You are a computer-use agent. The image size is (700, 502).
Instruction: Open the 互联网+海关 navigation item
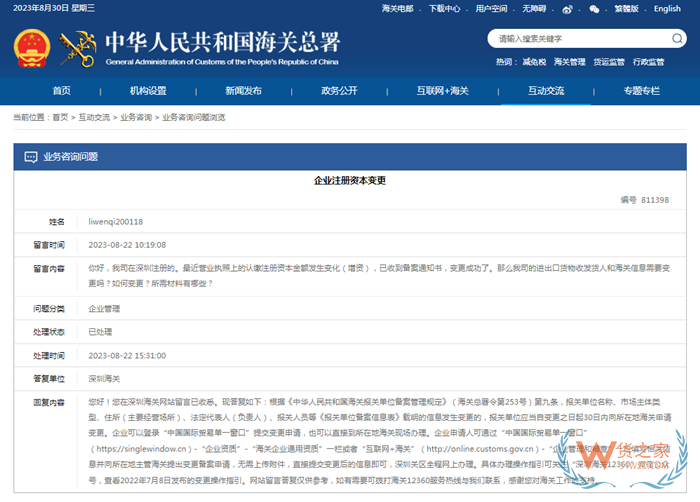pos(442,91)
